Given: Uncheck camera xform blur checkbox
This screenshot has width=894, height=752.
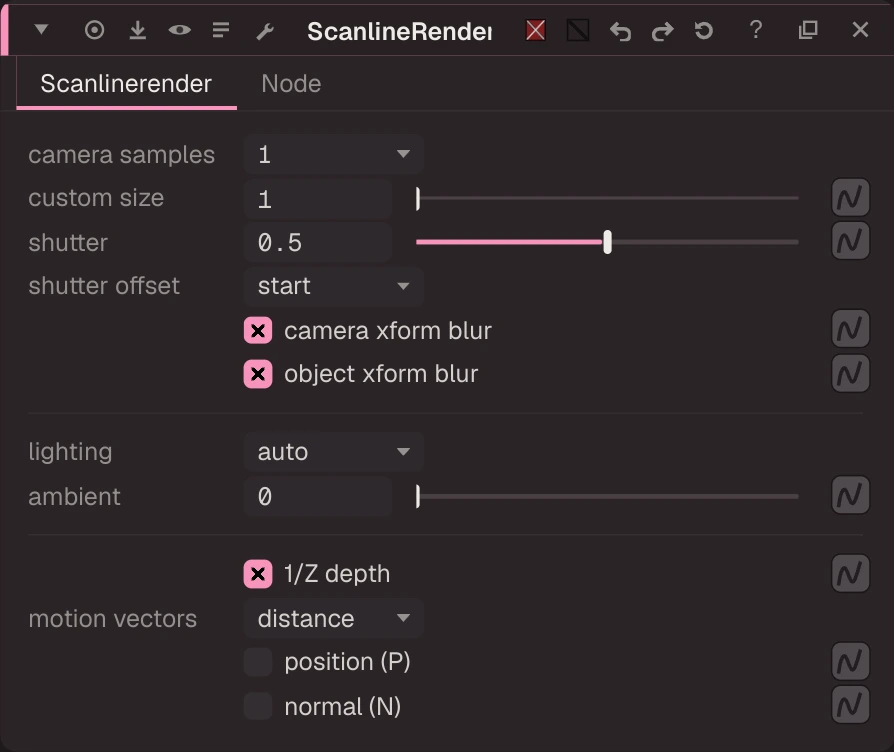Looking at the screenshot, I should click(x=258, y=331).
